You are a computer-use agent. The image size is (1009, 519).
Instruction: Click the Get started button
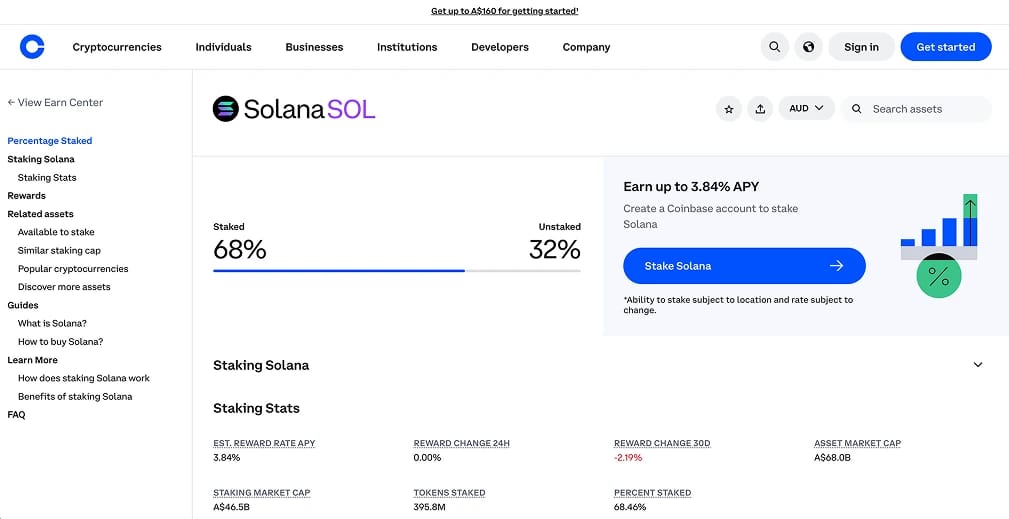(x=945, y=47)
